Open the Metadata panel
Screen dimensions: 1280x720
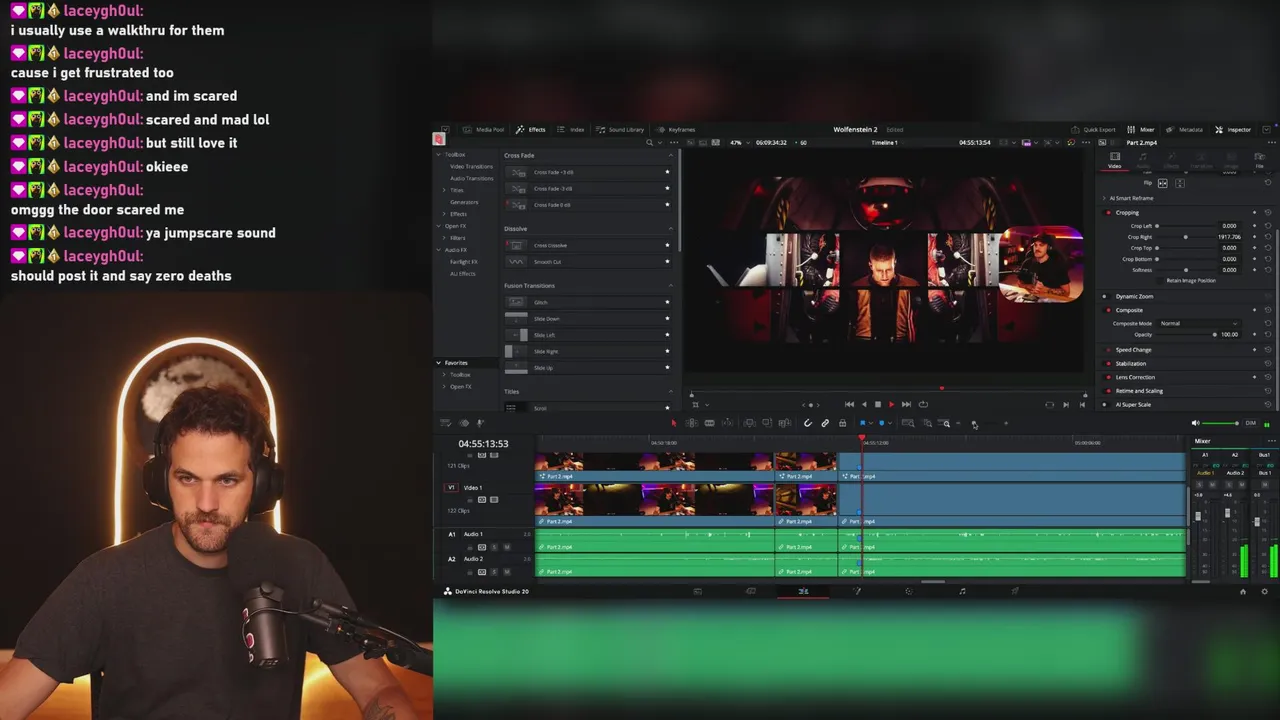[x=1185, y=129]
